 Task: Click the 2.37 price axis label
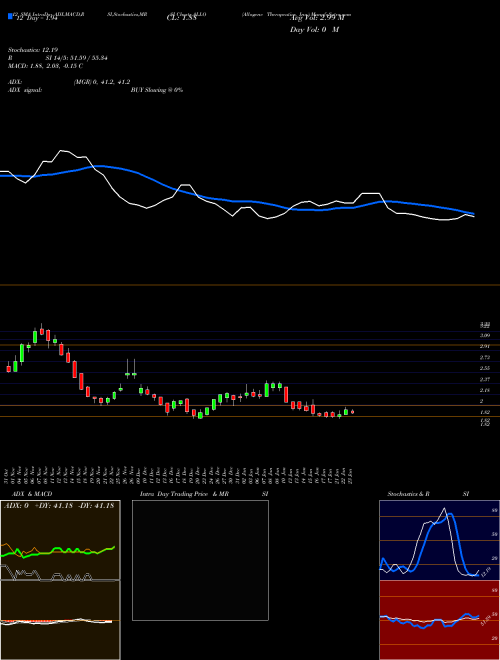click(x=485, y=379)
